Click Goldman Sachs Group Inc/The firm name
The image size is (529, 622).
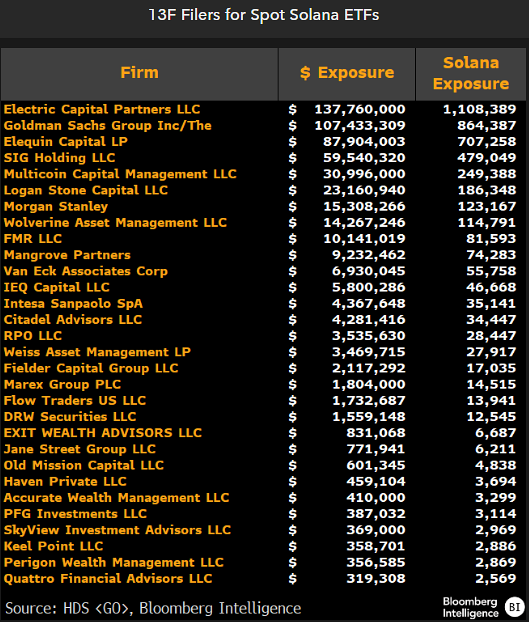pyautogui.click(x=107, y=126)
